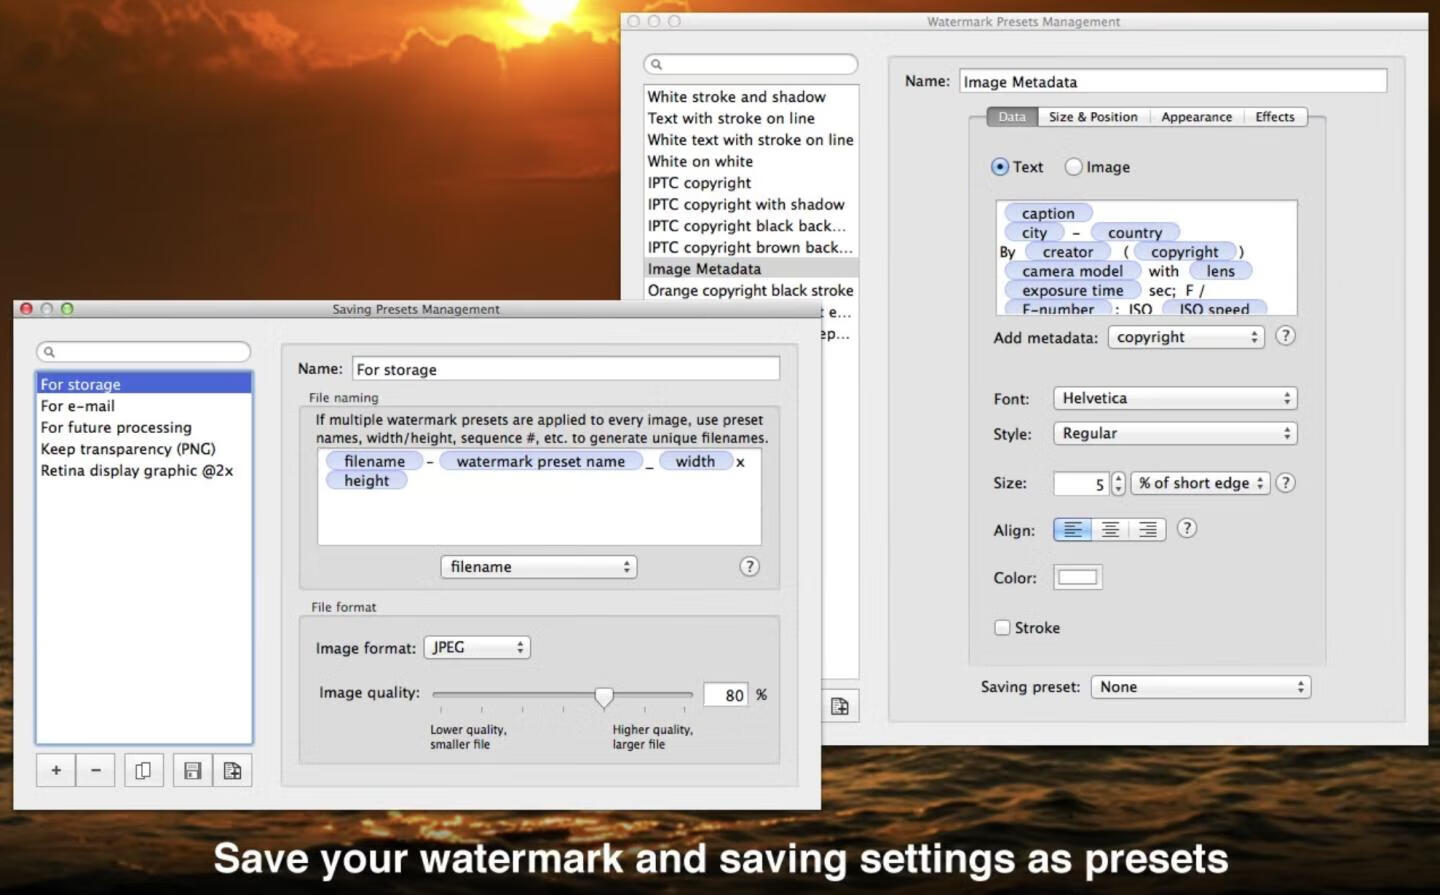Select 'Text with stroke on line' watermark preset
1440x895 pixels.
point(751,118)
